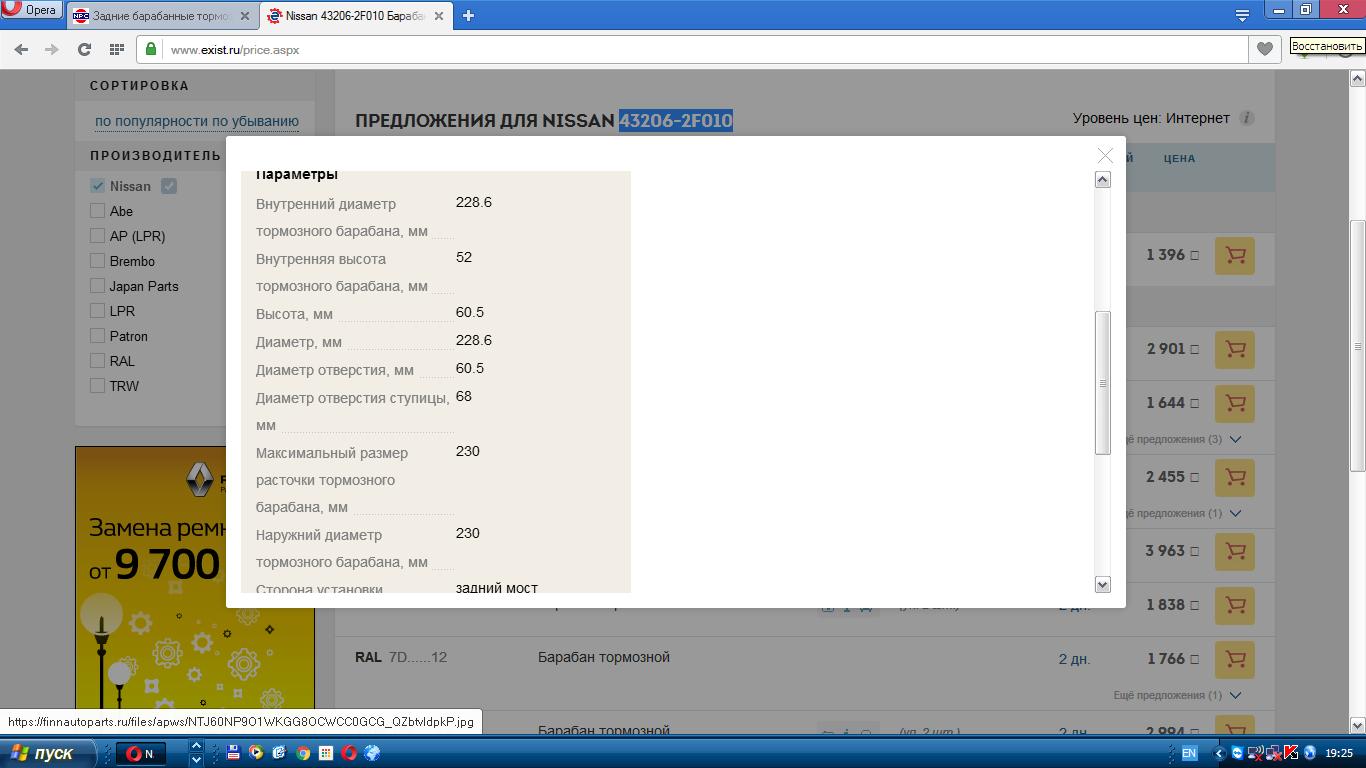Screen dimensions: 1366x768
Task: Click the main page scrollbar thumb
Action: [x=1358, y=346]
